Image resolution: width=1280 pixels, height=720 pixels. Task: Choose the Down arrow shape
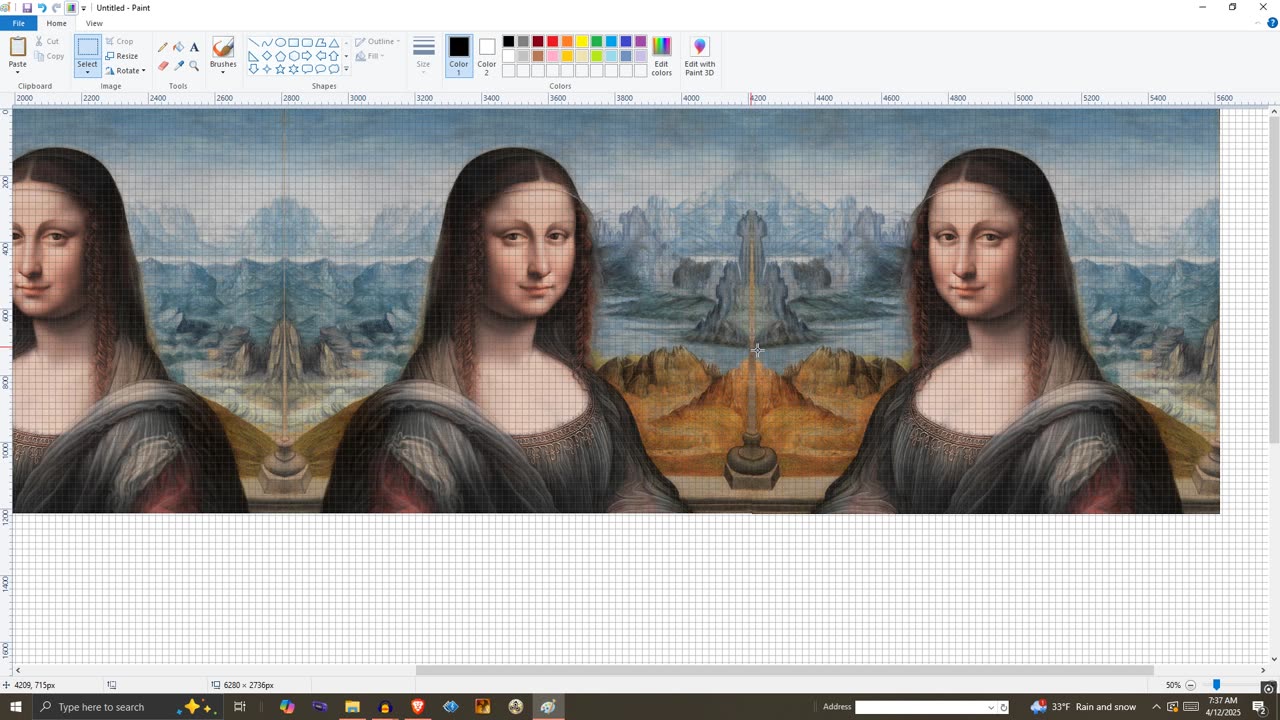254,69
